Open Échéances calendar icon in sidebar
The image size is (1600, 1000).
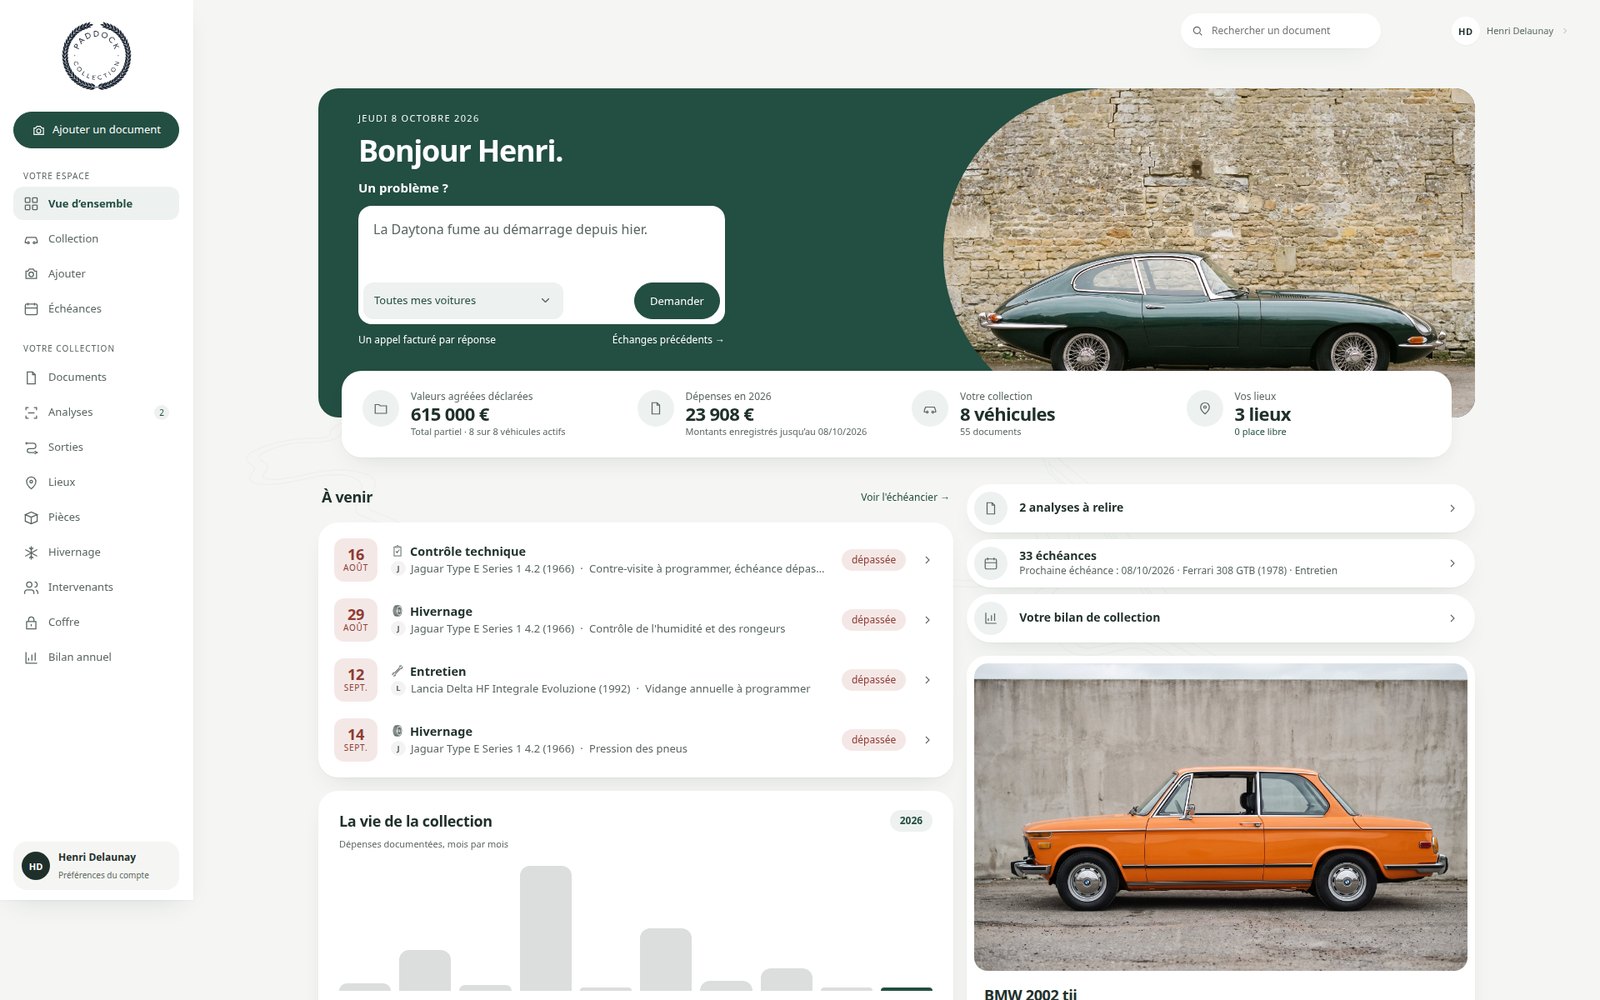[31, 309]
